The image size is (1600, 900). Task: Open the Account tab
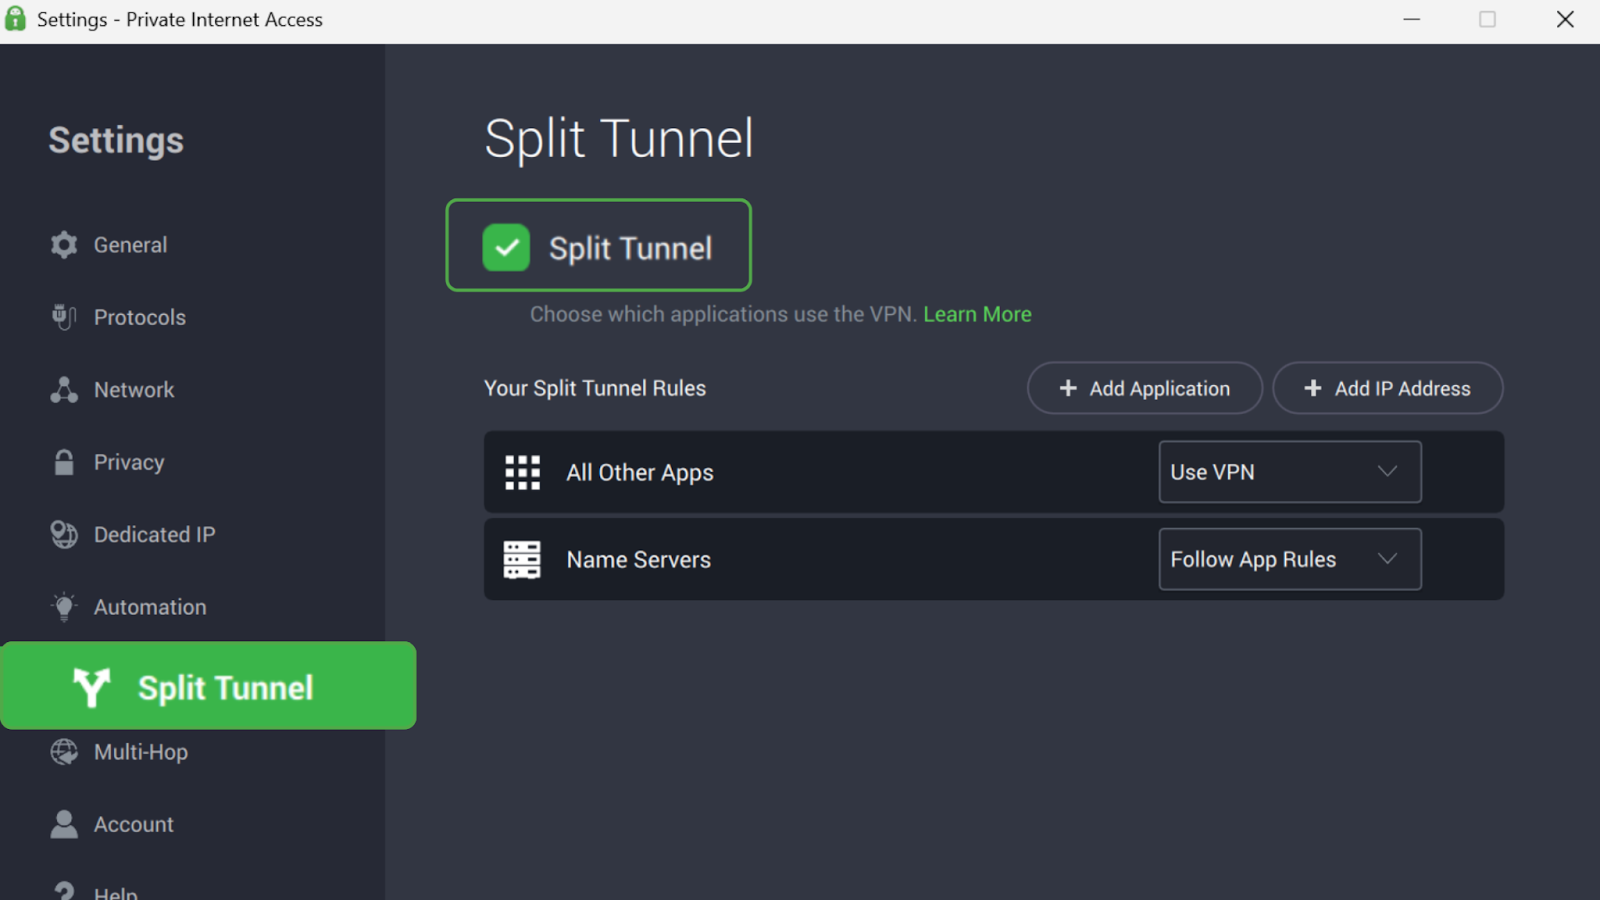[x=134, y=824]
